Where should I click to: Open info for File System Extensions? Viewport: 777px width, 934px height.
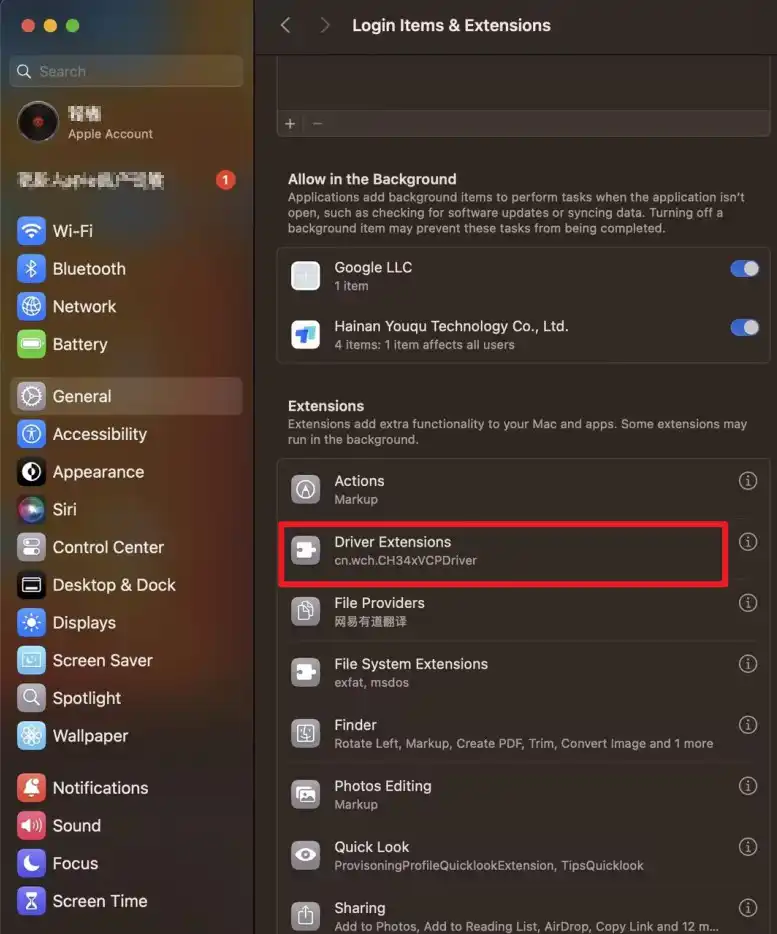(x=747, y=664)
